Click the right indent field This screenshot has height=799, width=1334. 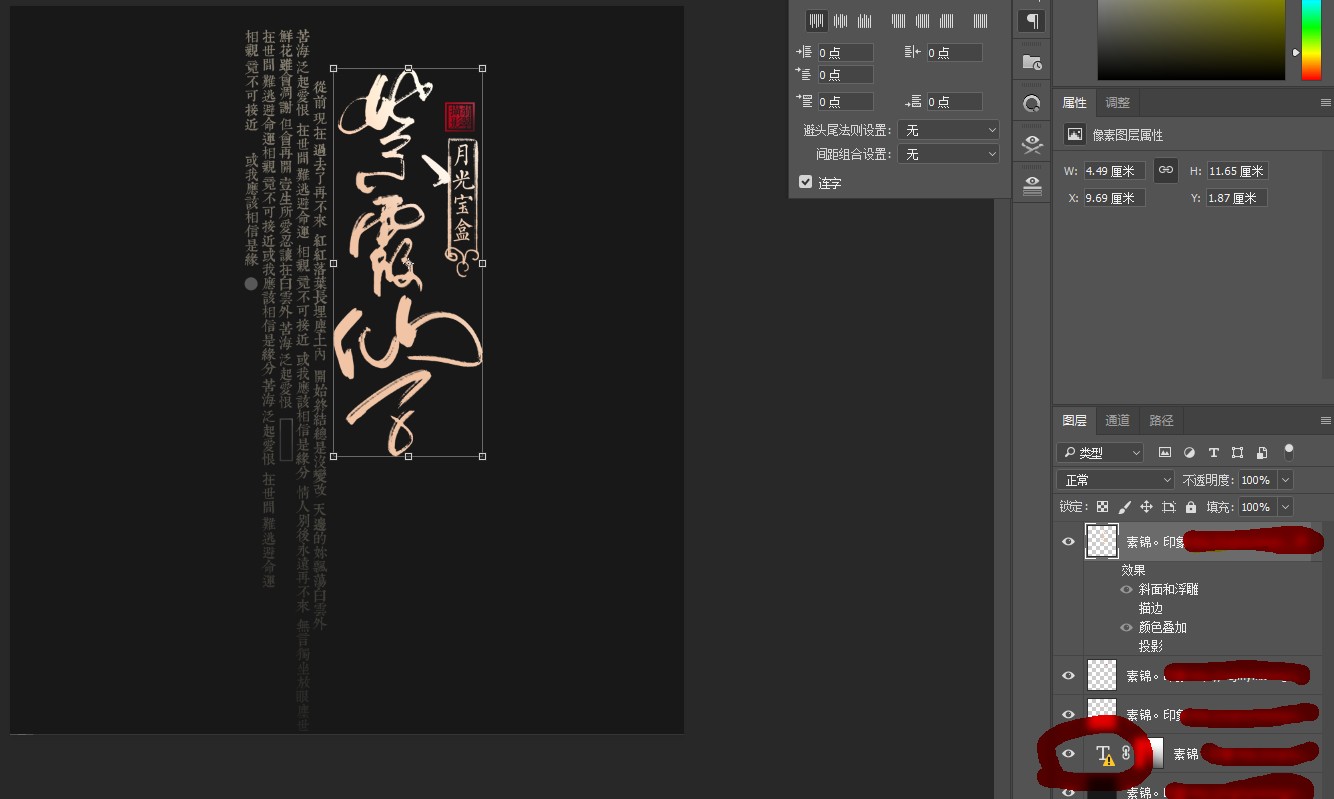pyautogui.click(x=954, y=53)
